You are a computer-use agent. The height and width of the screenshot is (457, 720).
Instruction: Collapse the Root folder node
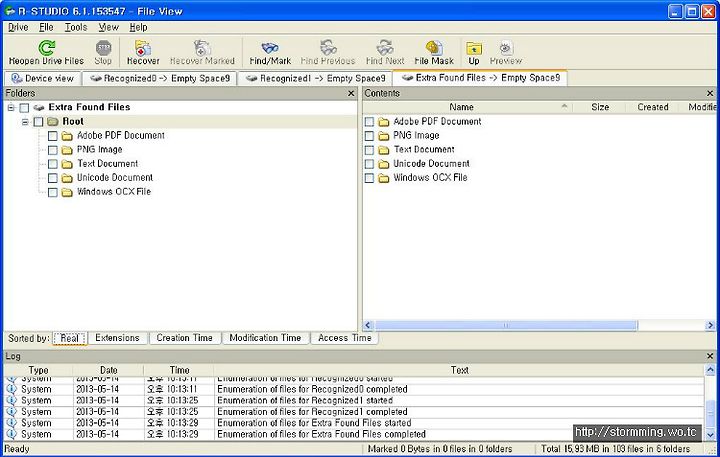[x=25, y=122]
